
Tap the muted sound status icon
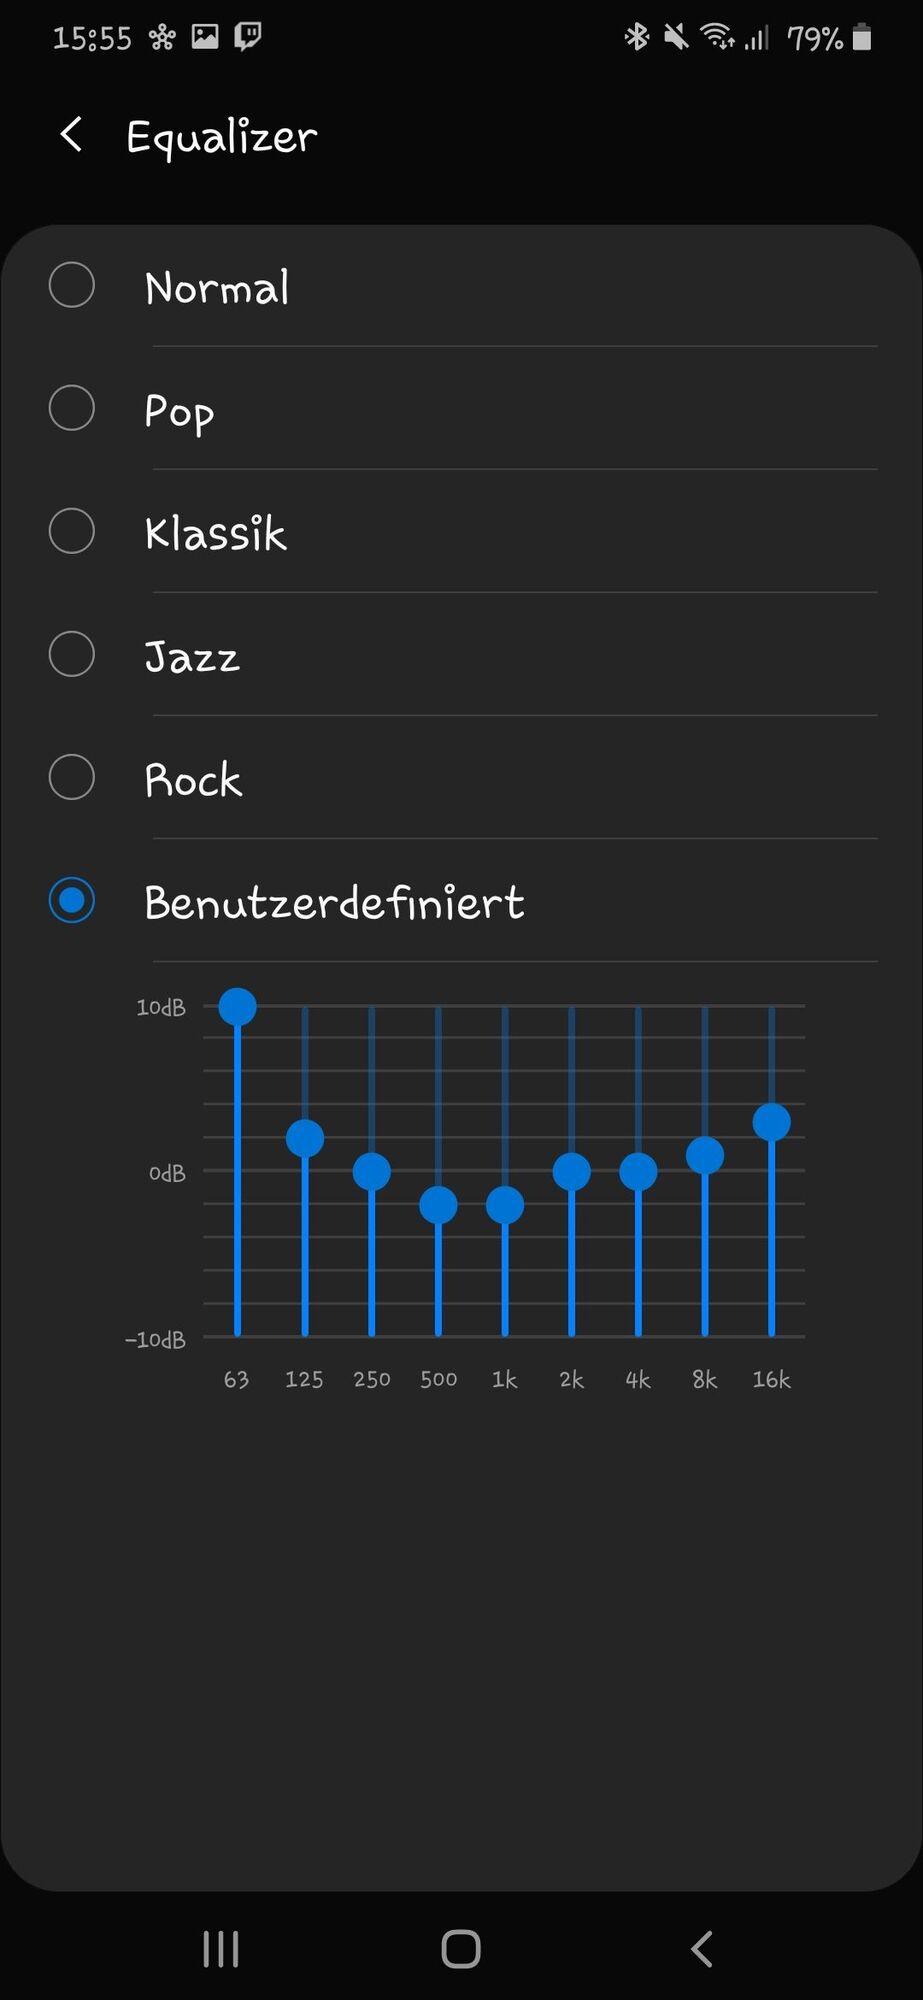tap(676, 38)
